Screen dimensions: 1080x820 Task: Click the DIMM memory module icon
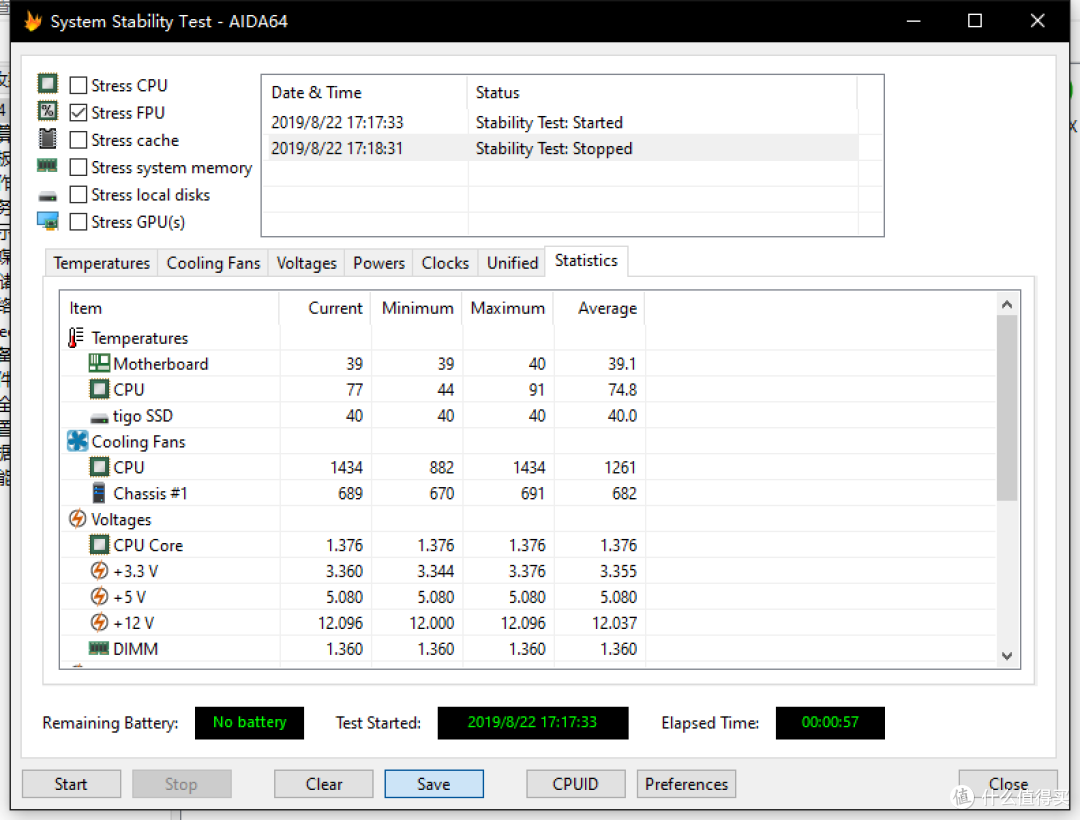coord(99,648)
